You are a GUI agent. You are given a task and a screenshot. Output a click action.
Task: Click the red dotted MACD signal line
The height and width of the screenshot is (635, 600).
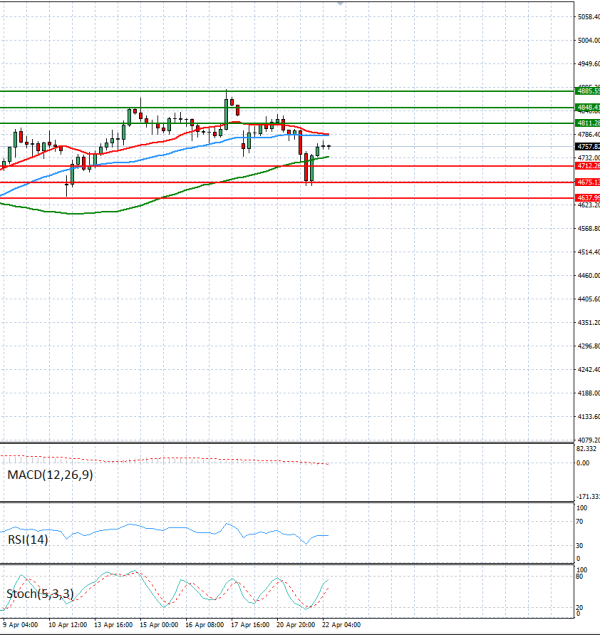(x=200, y=460)
